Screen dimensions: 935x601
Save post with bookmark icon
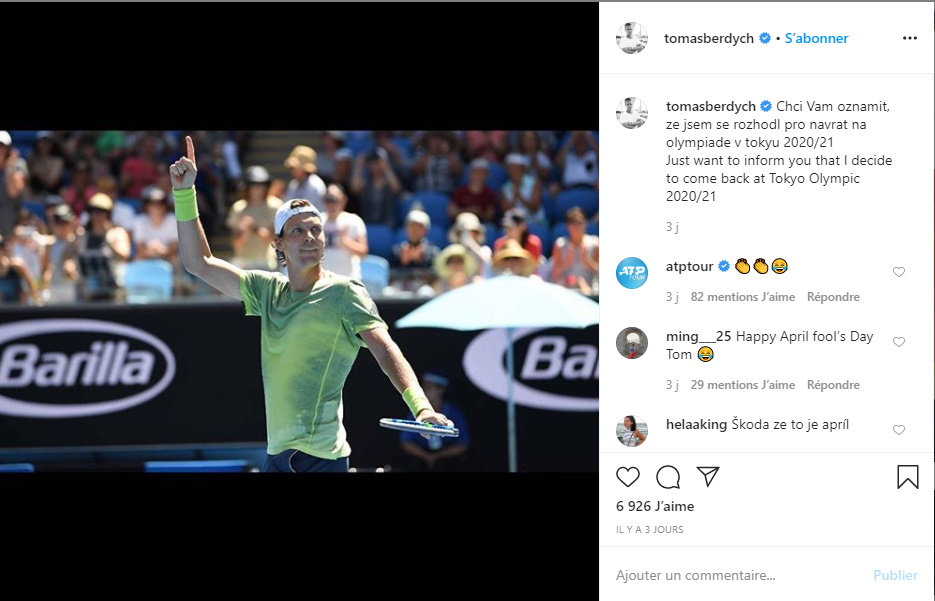click(x=908, y=477)
